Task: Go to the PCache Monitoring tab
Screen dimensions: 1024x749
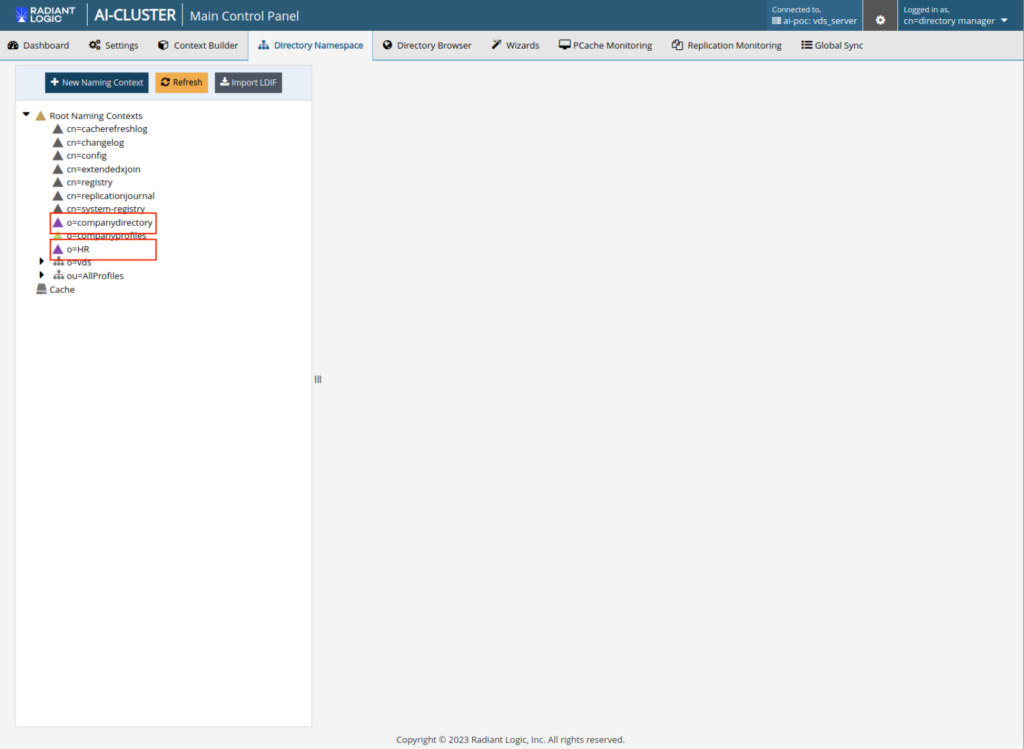Action: click(605, 45)
